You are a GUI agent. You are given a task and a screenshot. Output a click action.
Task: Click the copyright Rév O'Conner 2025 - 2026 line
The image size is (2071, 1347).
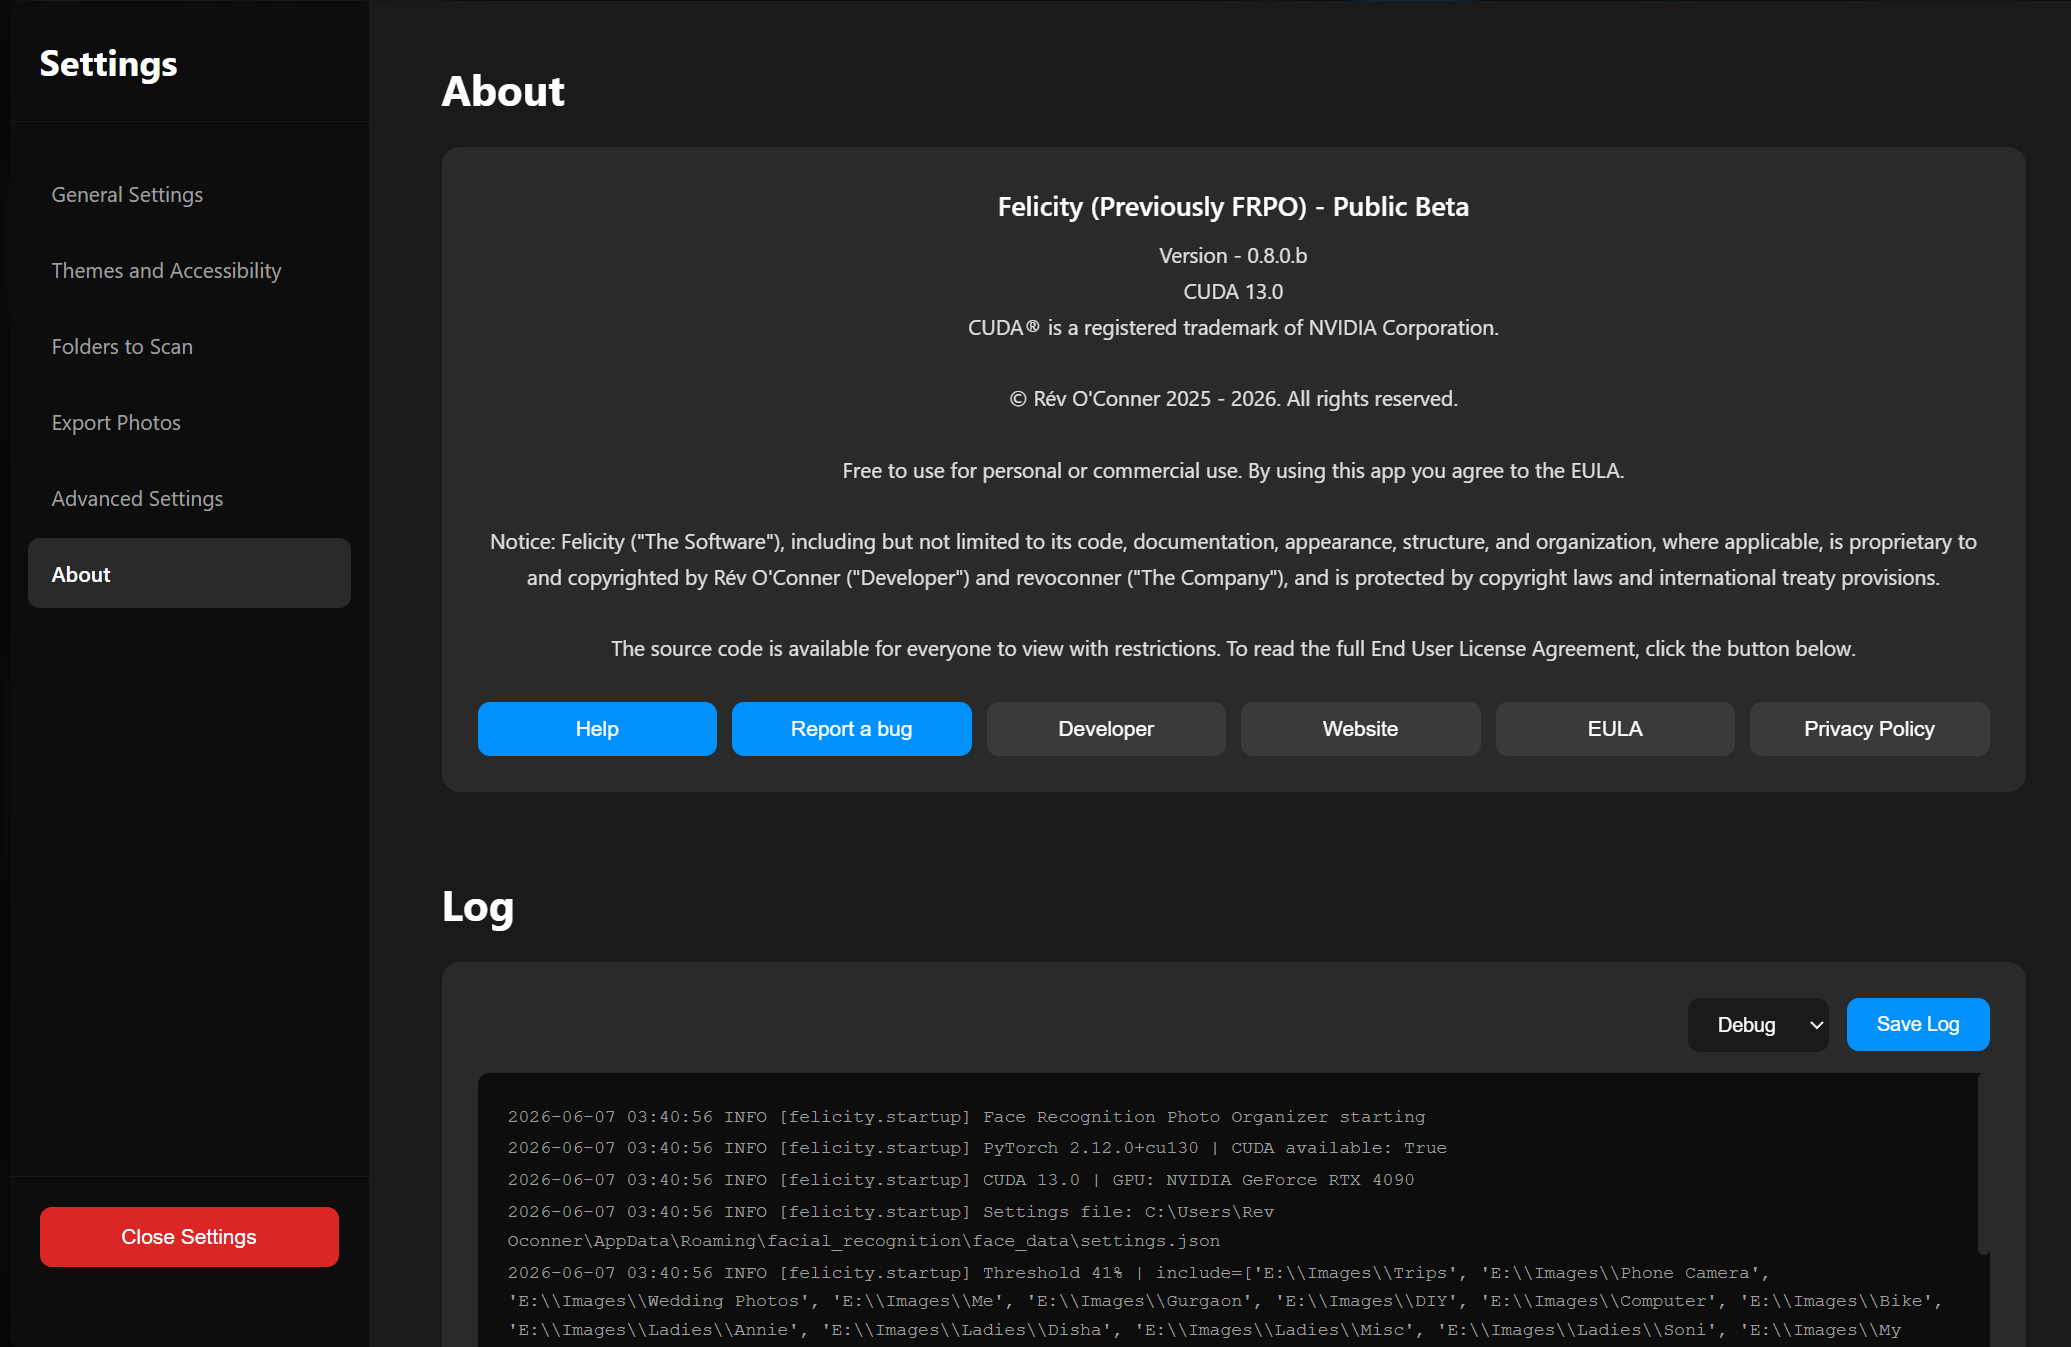pyautogui.click(x=1233, y=399)
